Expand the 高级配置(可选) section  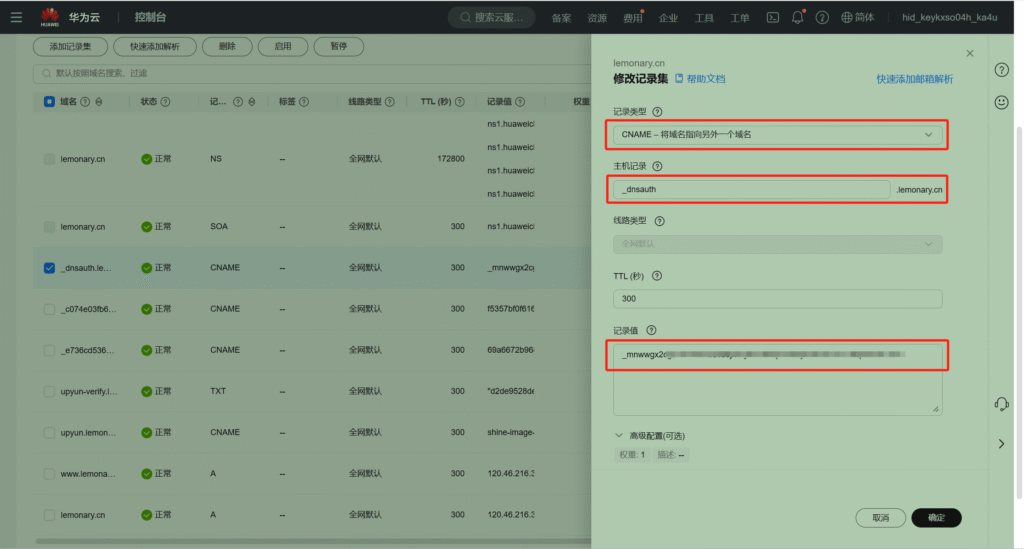(x=650, y=436)
